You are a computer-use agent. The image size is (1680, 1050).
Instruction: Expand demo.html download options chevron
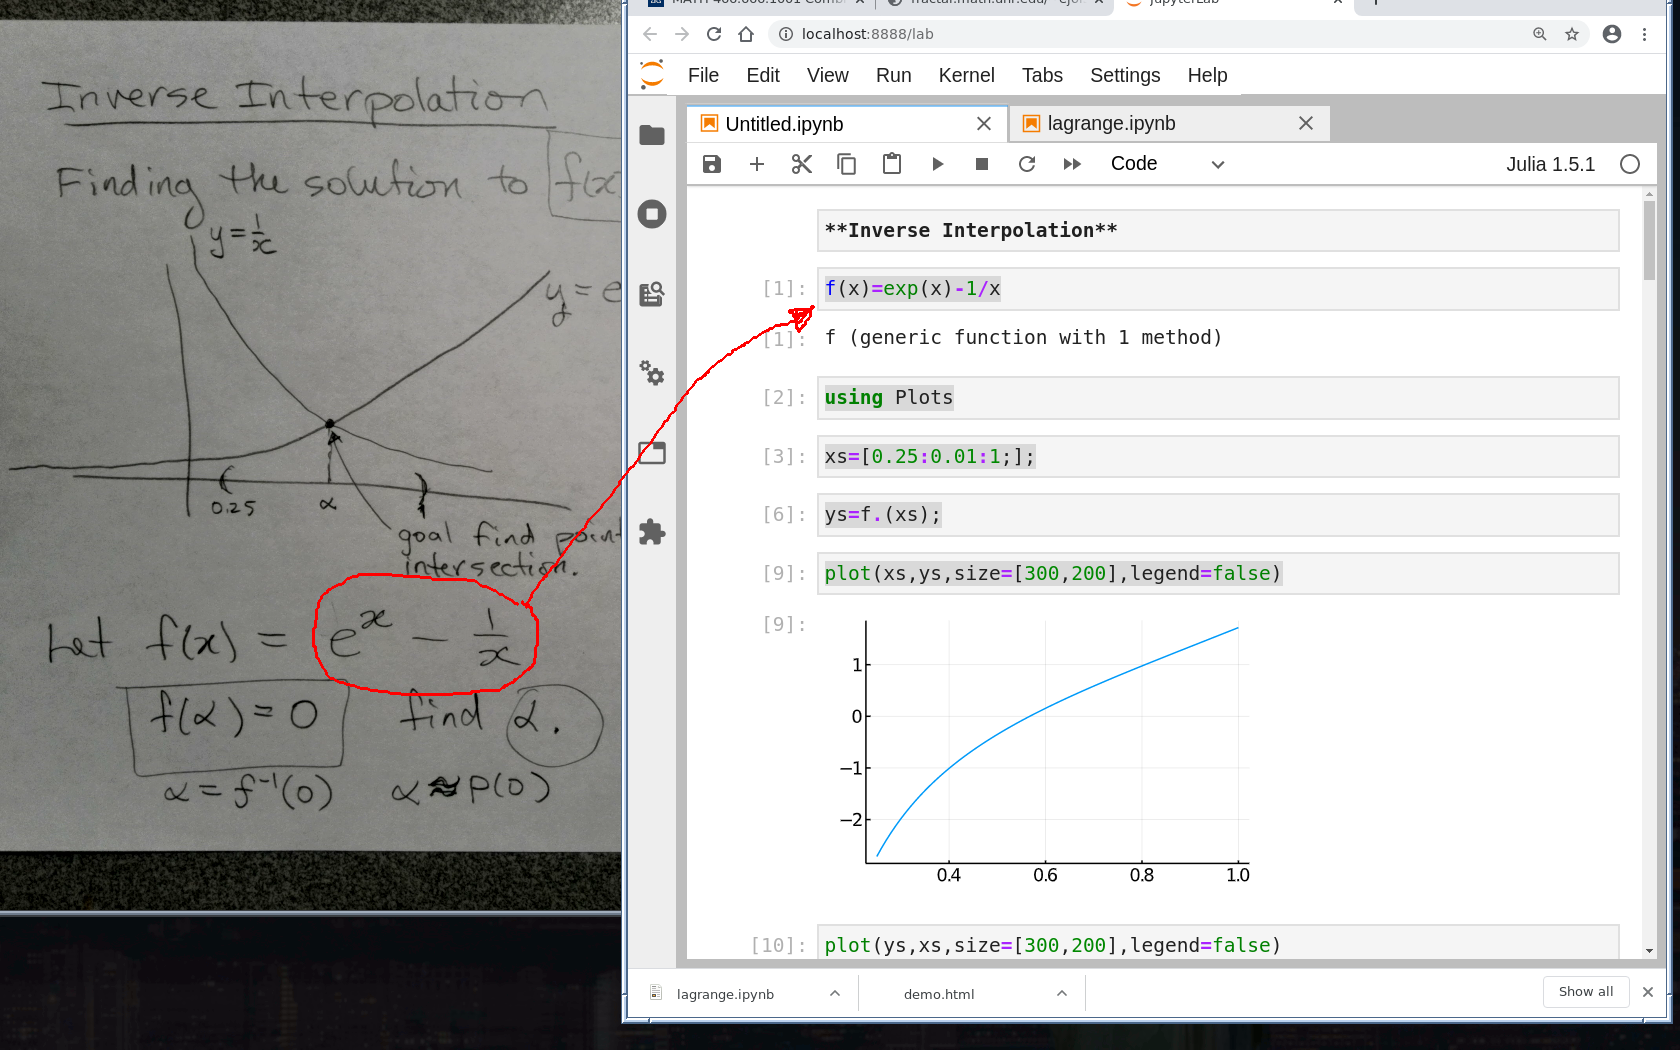[x=1062, y=993]
